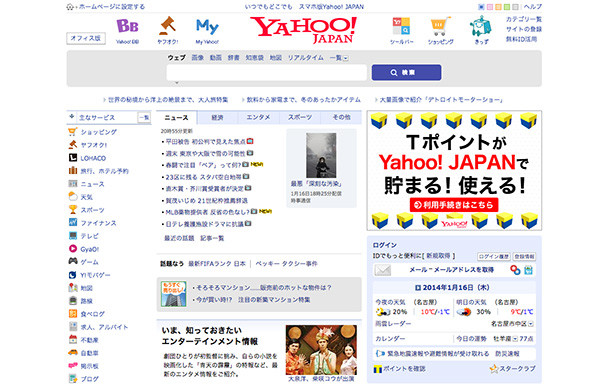Open the ヘルプ link
This screenshot has height=384, width=608.
532,7
